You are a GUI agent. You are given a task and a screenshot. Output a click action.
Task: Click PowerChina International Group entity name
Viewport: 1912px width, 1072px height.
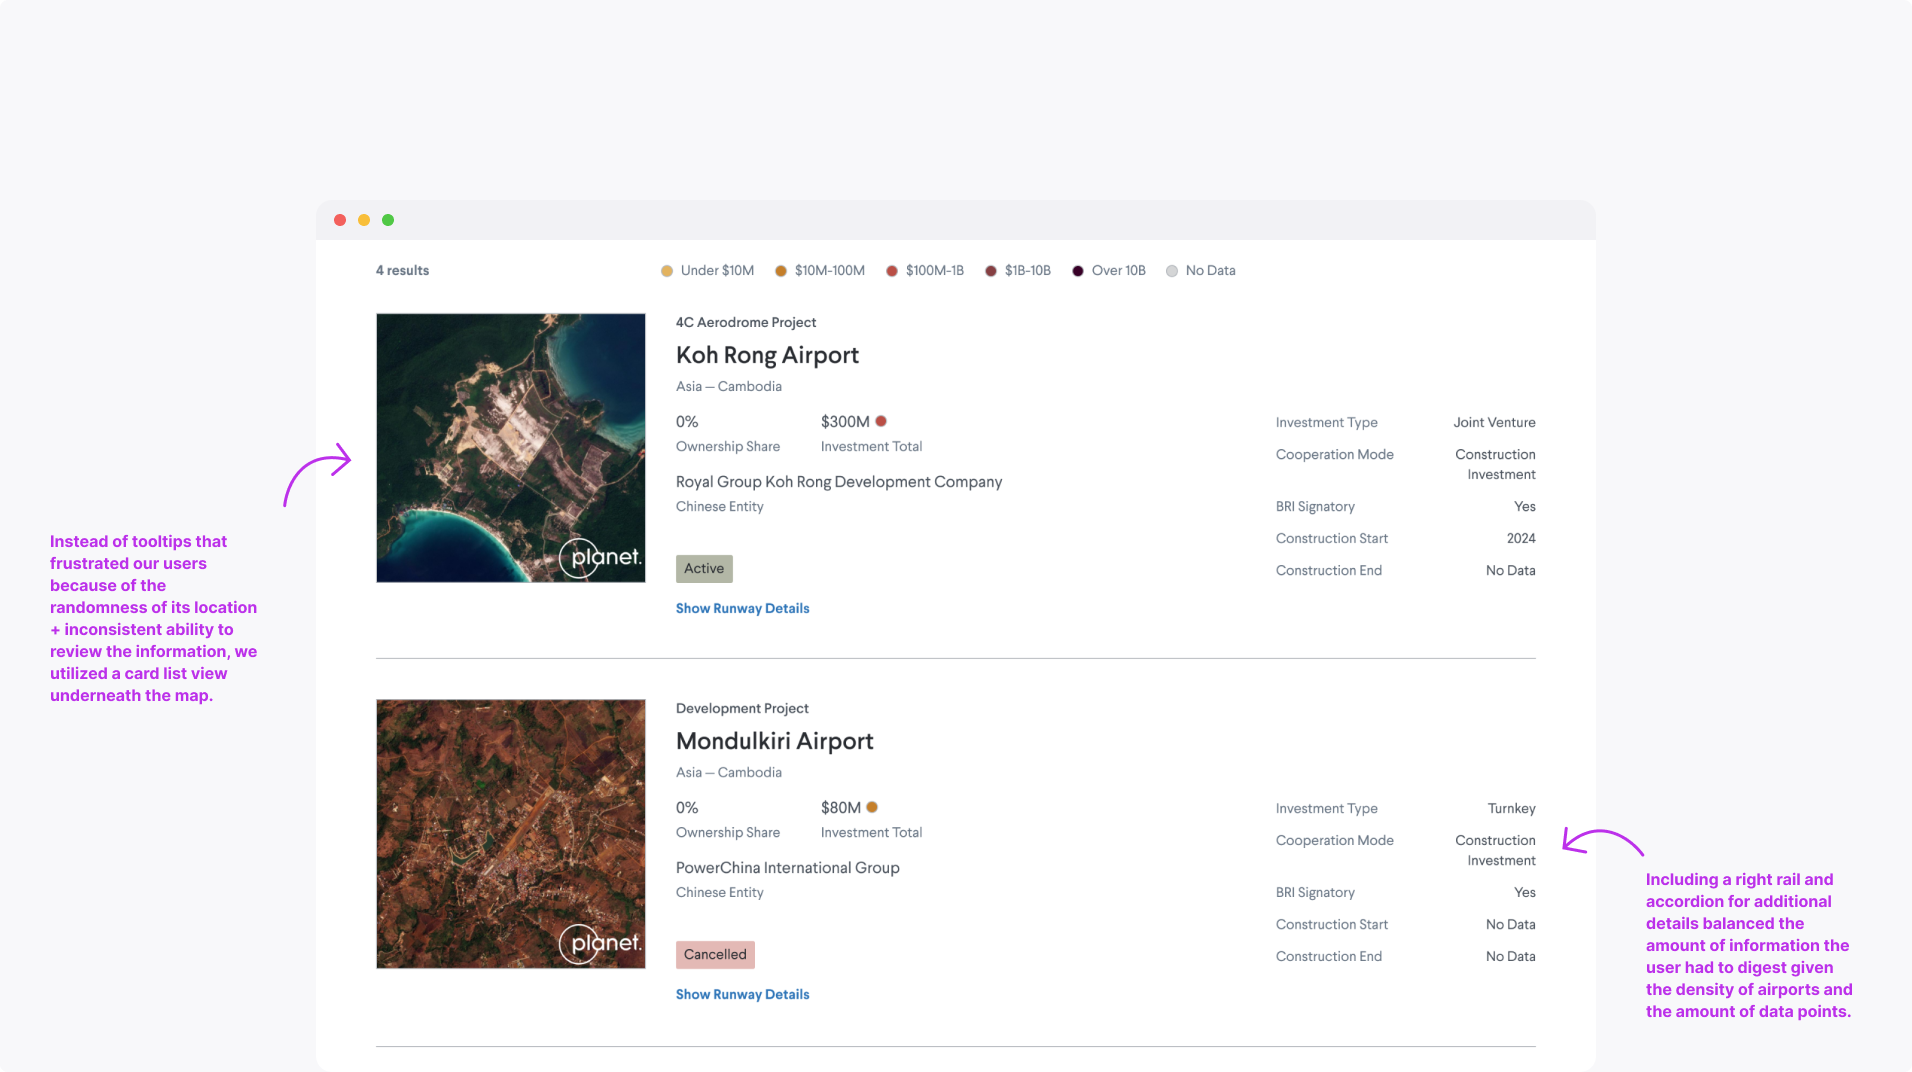coord(788,868)
